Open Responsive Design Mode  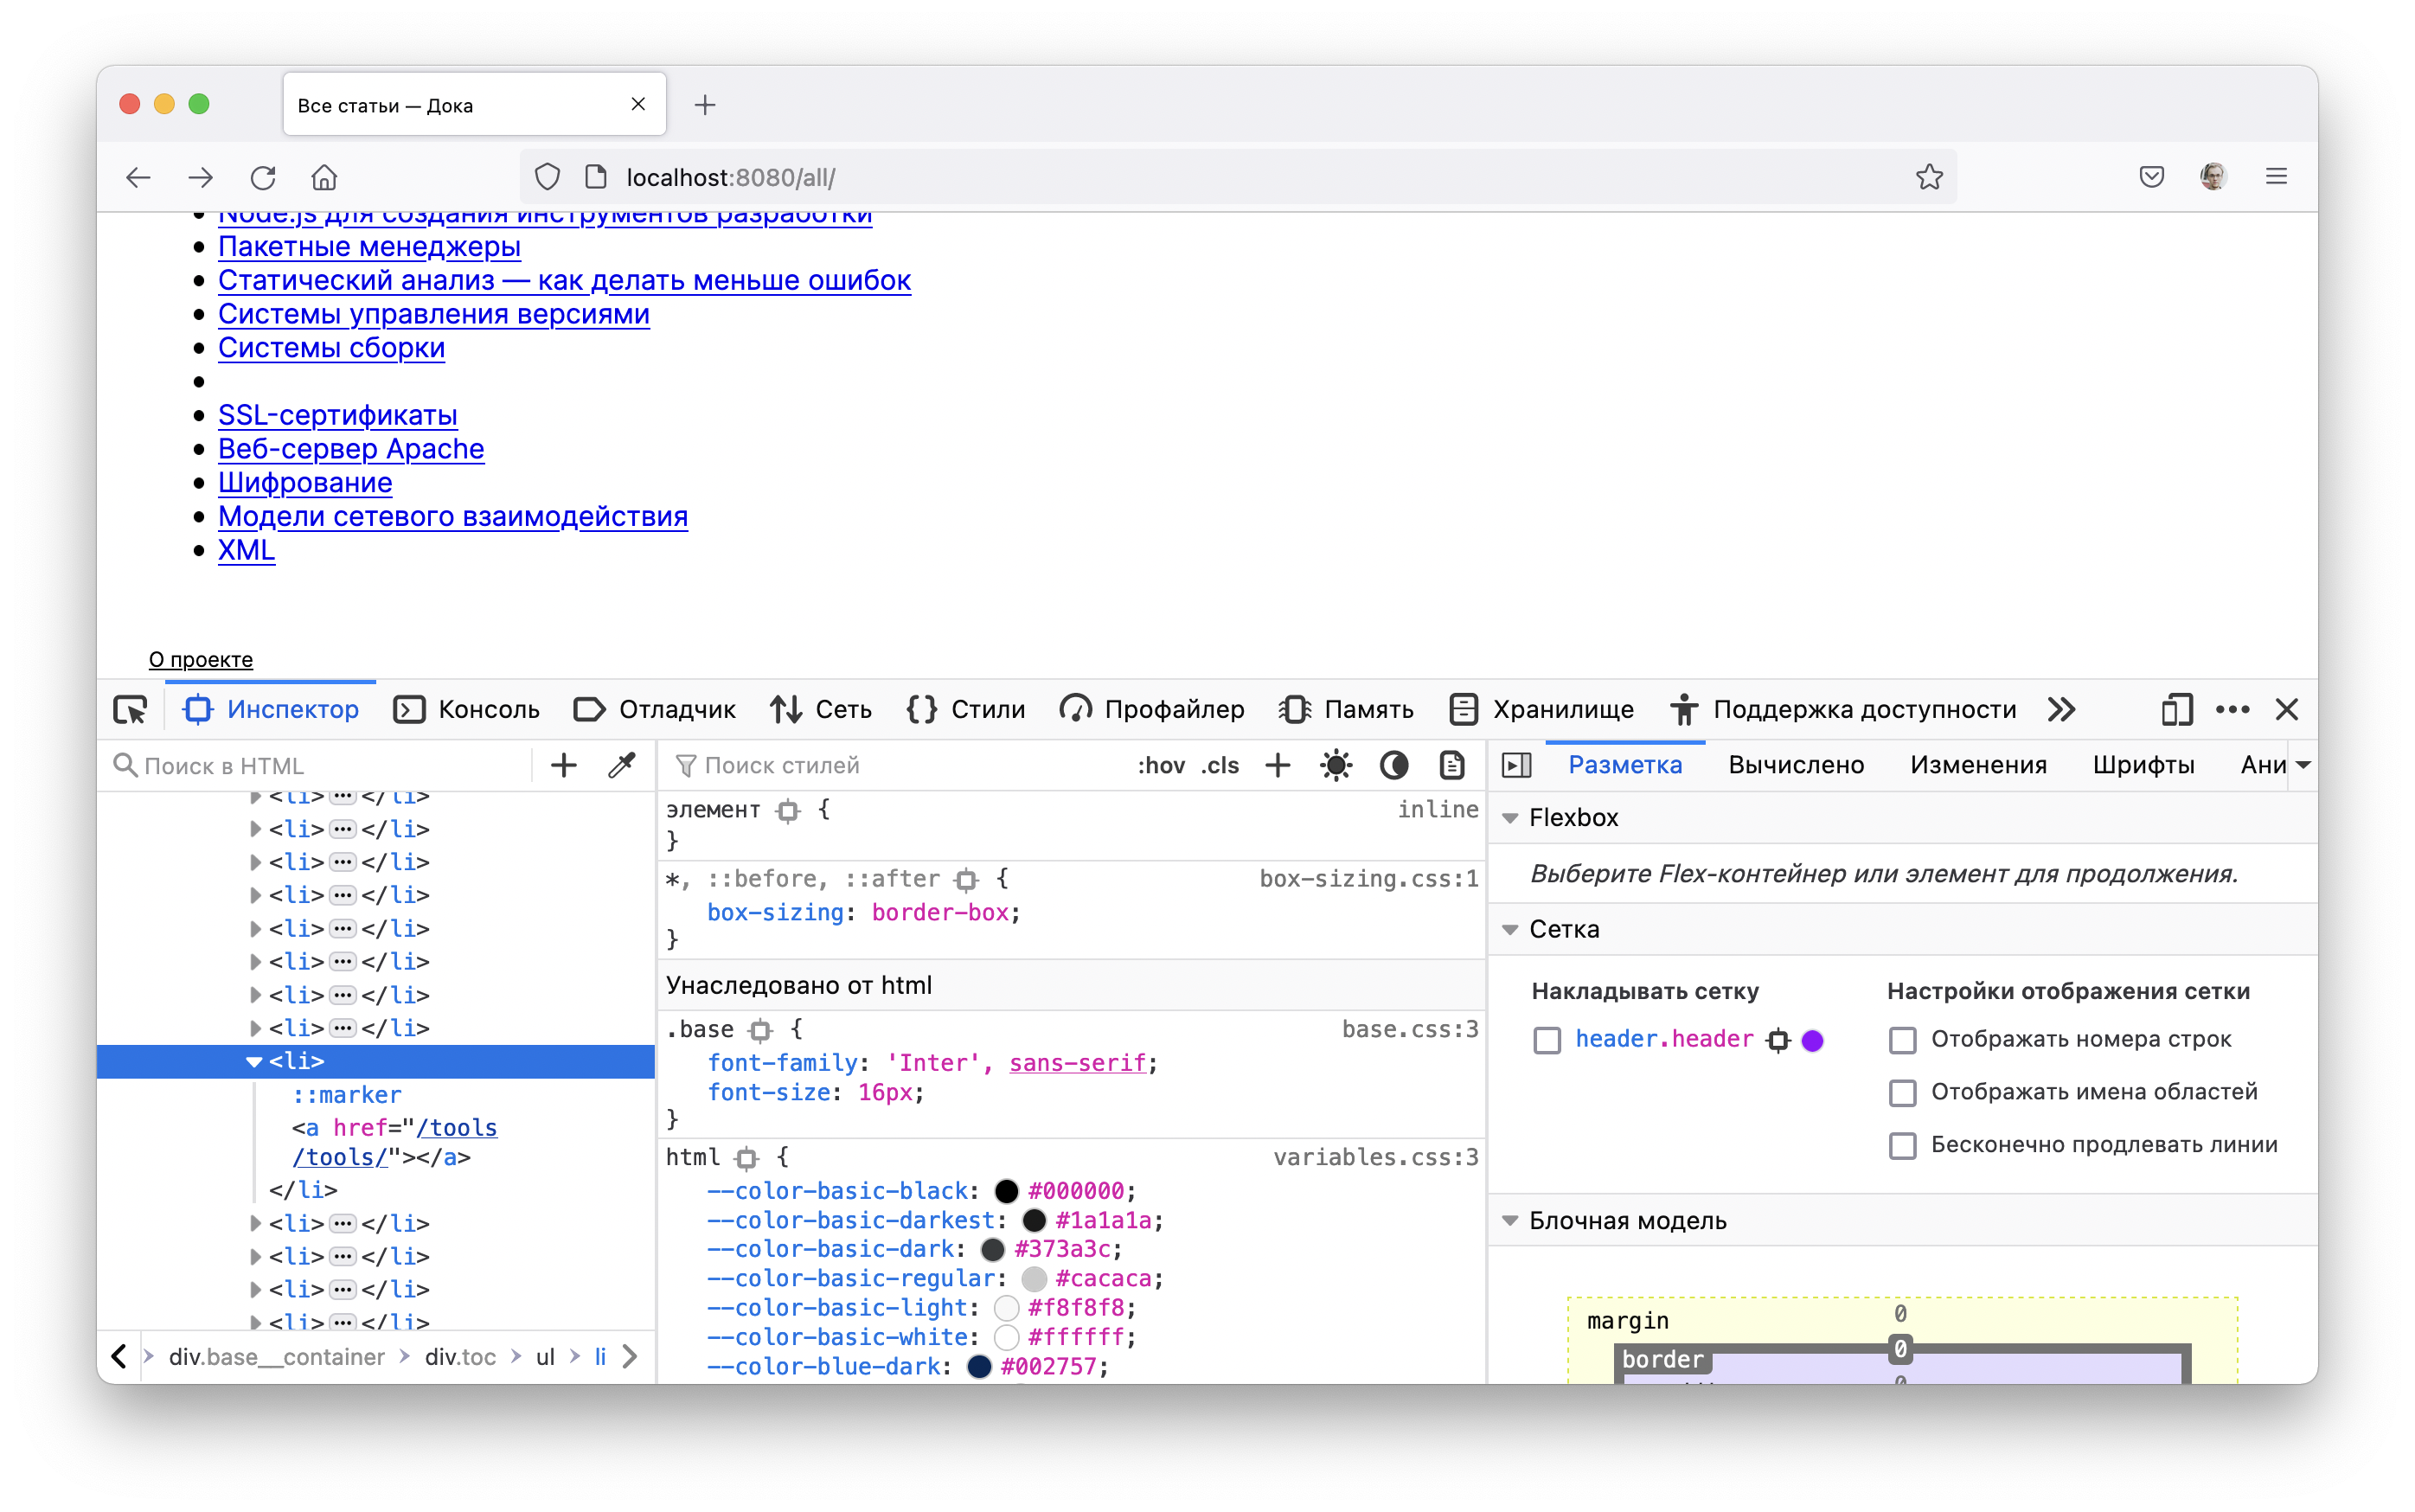pos(2176,709)
